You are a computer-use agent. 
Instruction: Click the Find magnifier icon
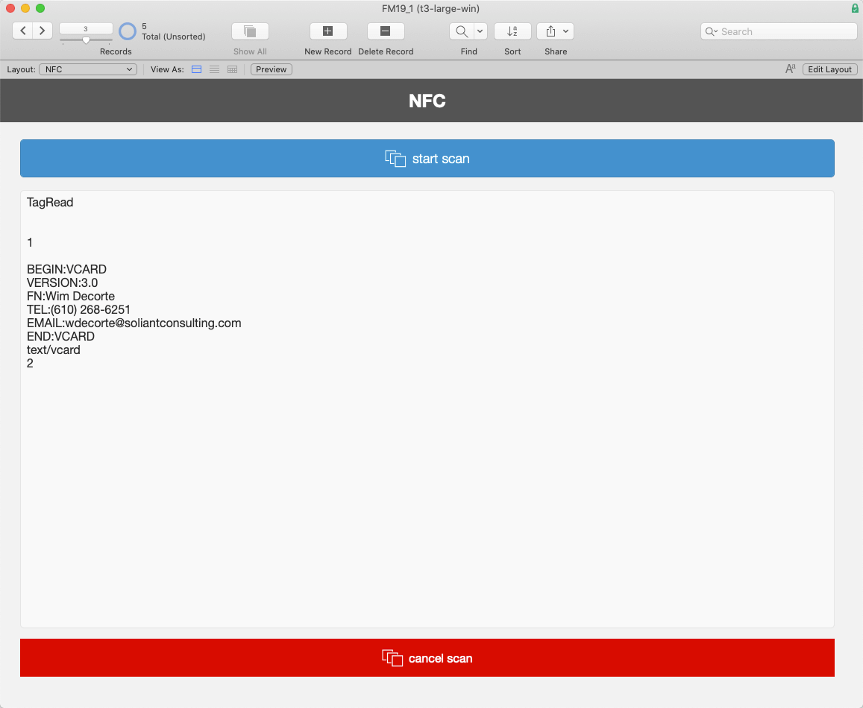pyautogui.click(x=462, y=31)
